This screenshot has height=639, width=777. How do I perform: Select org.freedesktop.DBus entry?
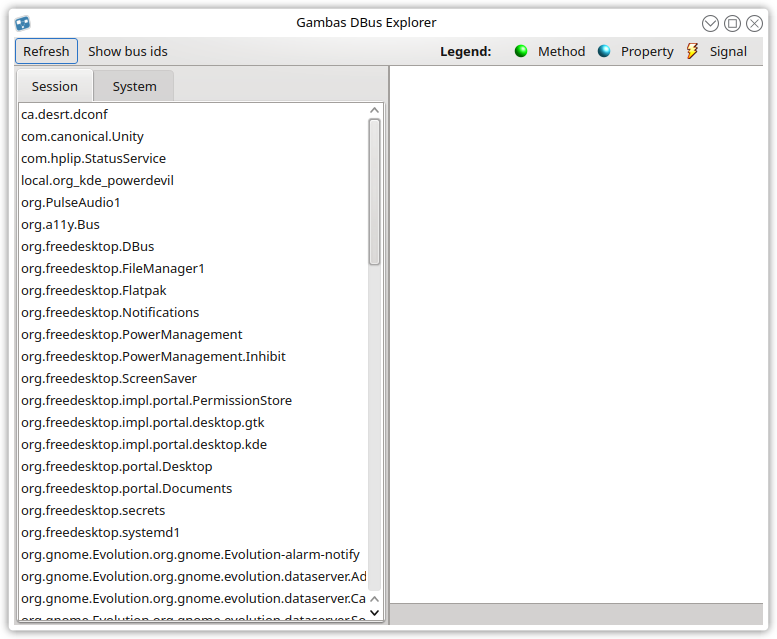(193, 246)
